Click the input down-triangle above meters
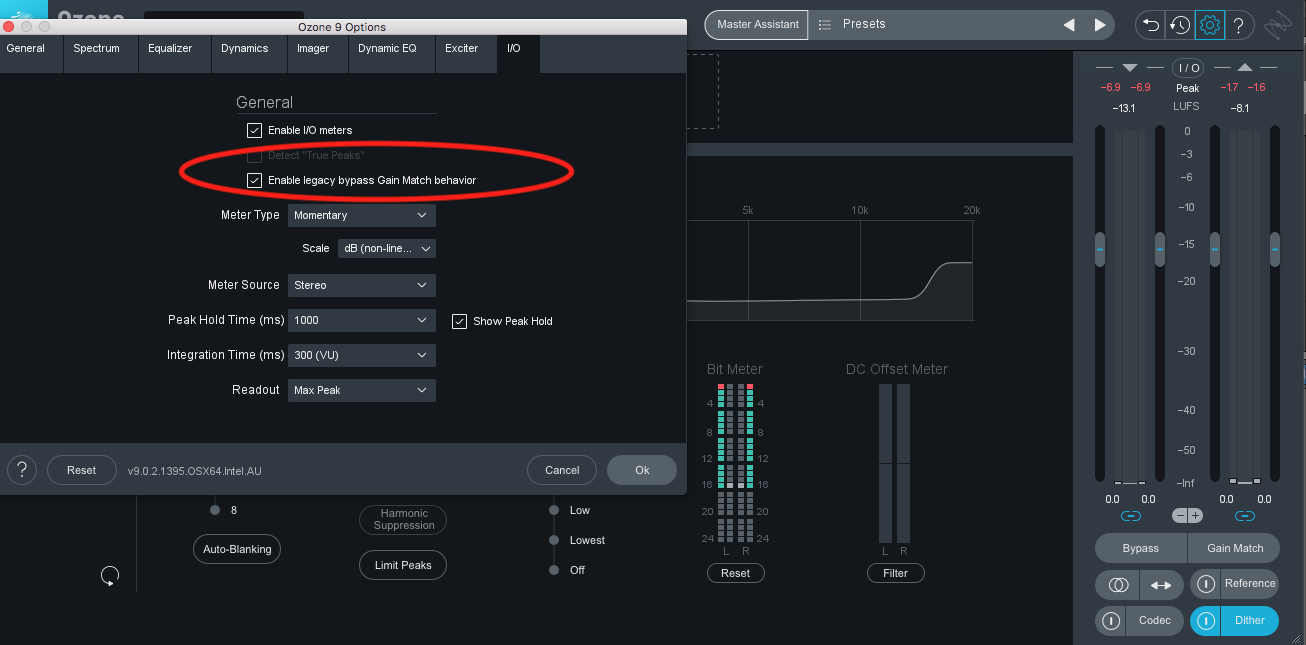This screenshot has height=645, width=1306. [1130, 68]
